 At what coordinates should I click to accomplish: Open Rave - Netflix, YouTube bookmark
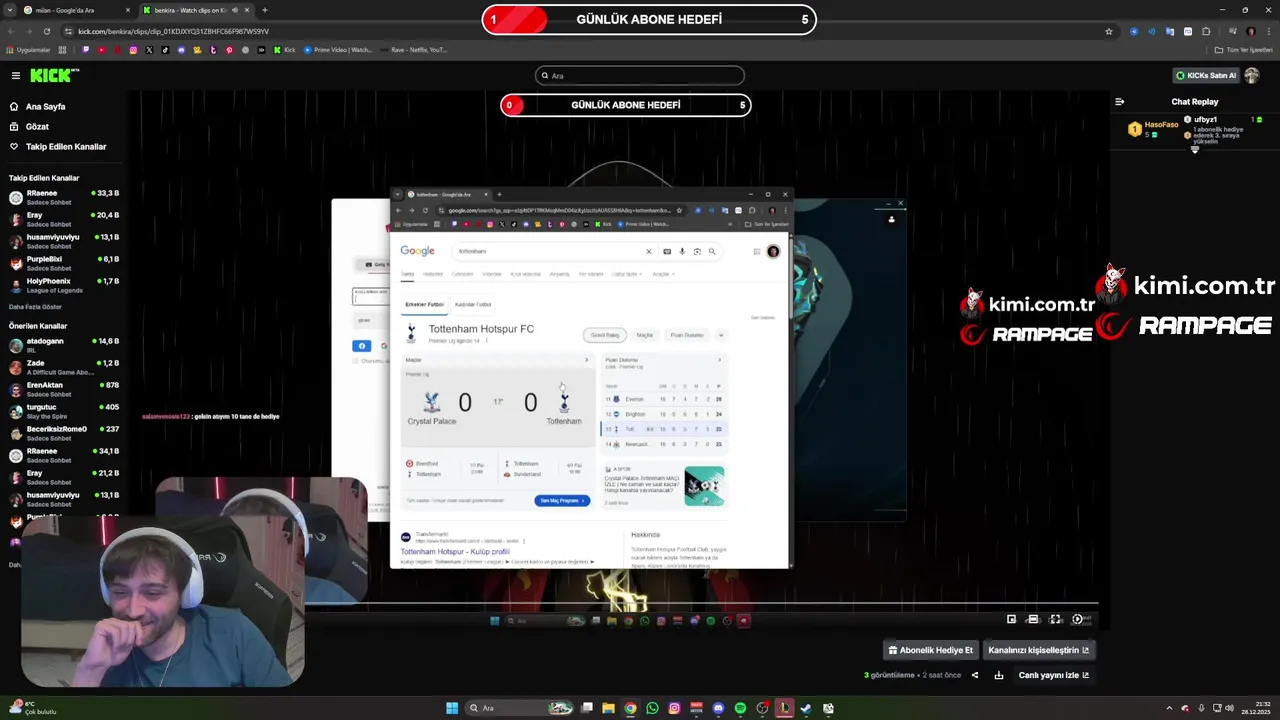[x=413, y=50]
